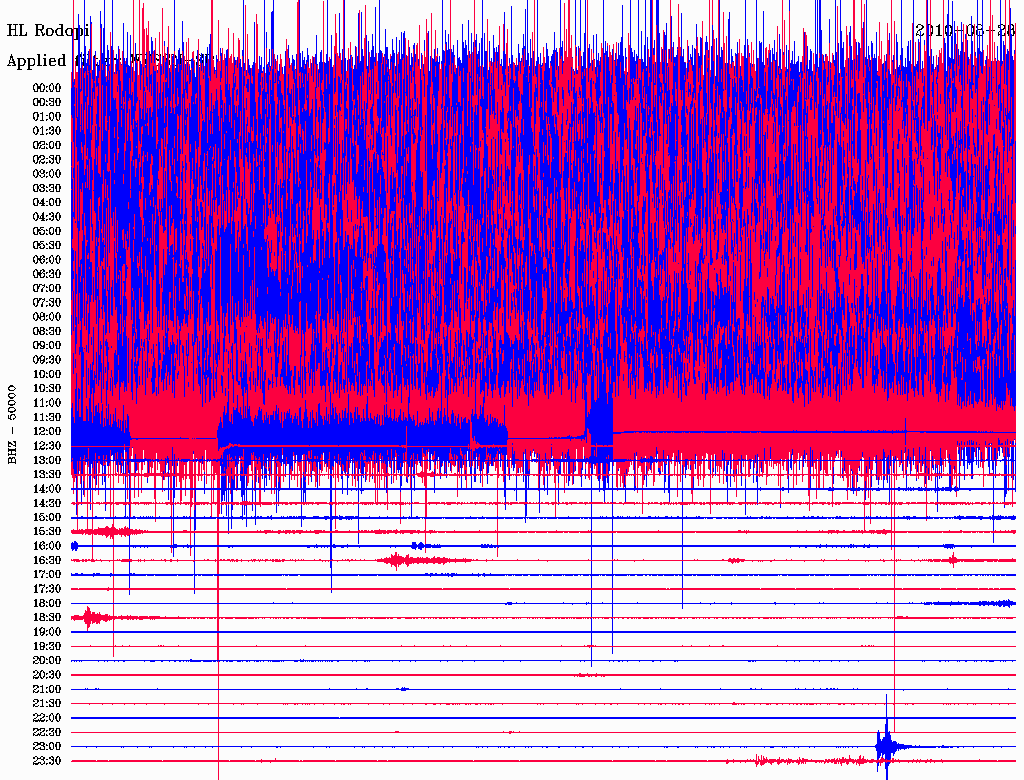This screenshot has height=780, width=1024.
Task: Select the 04:00 time label
Action: coord(47,203)
